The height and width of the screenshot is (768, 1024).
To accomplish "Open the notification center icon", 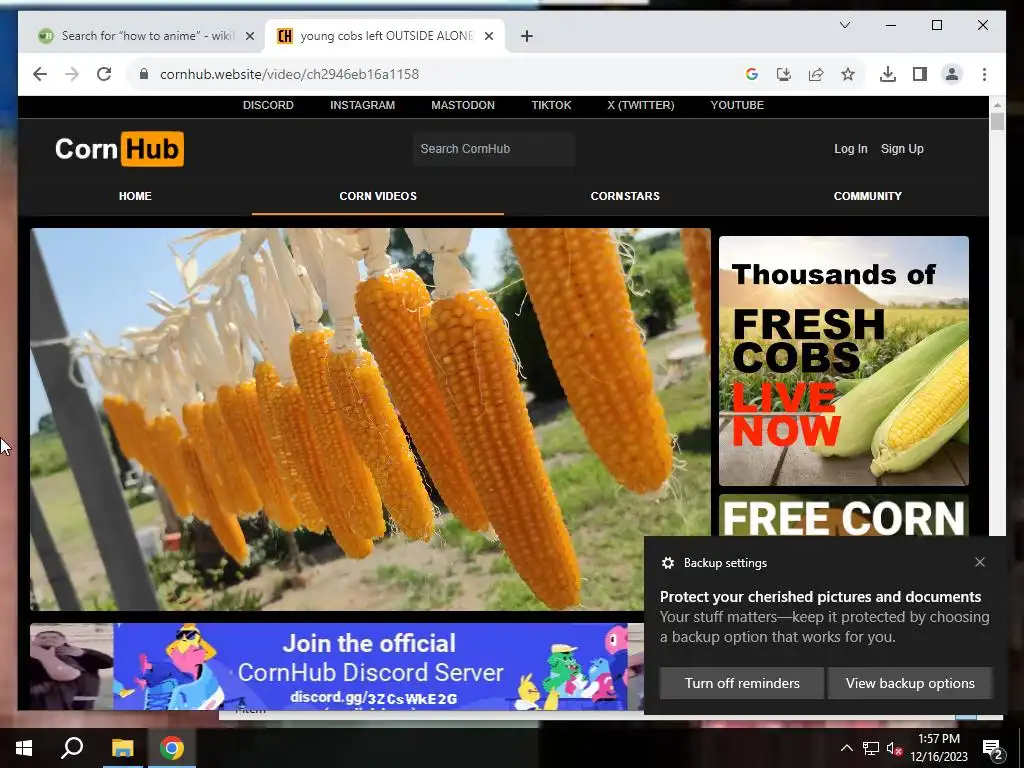I will [993, 749].
